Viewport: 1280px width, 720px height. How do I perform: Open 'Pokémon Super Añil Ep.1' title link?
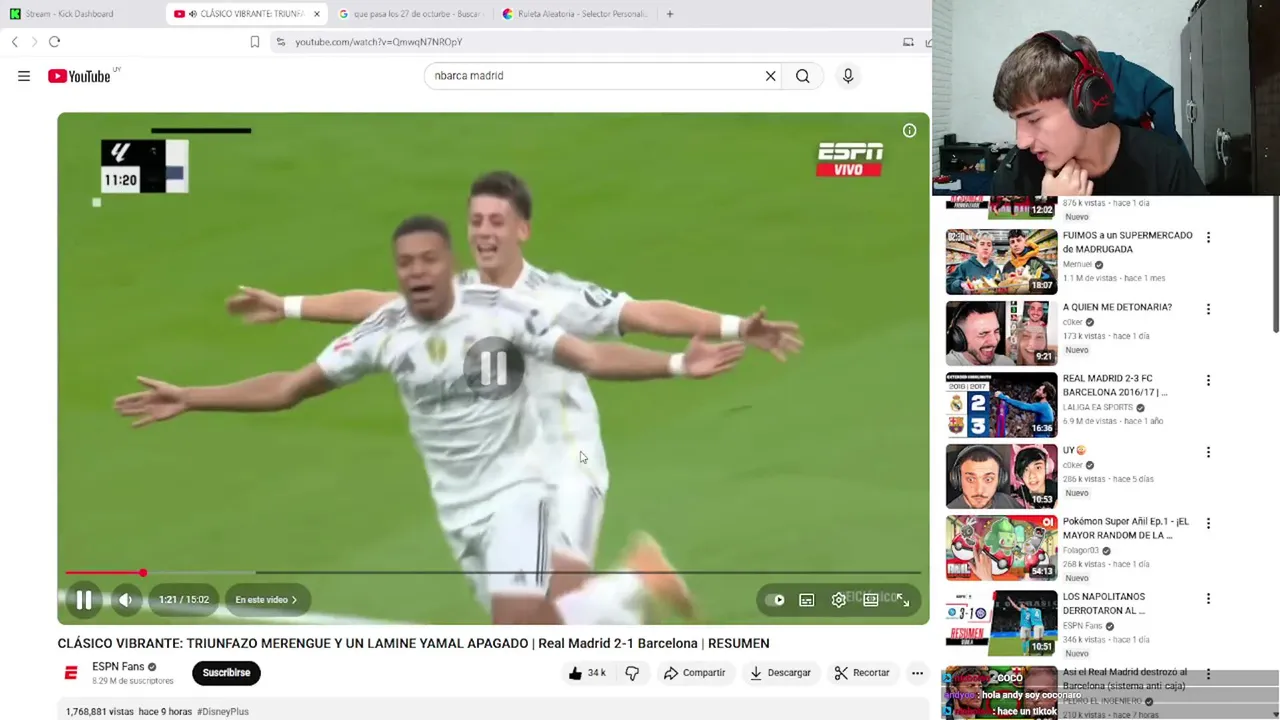(1126, 528)
